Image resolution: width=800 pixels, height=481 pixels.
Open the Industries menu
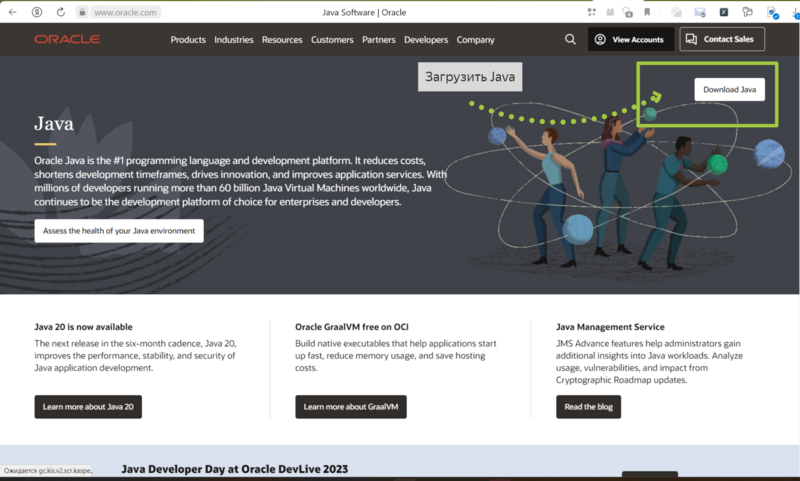pyautogui.click(x=234, y=40)
